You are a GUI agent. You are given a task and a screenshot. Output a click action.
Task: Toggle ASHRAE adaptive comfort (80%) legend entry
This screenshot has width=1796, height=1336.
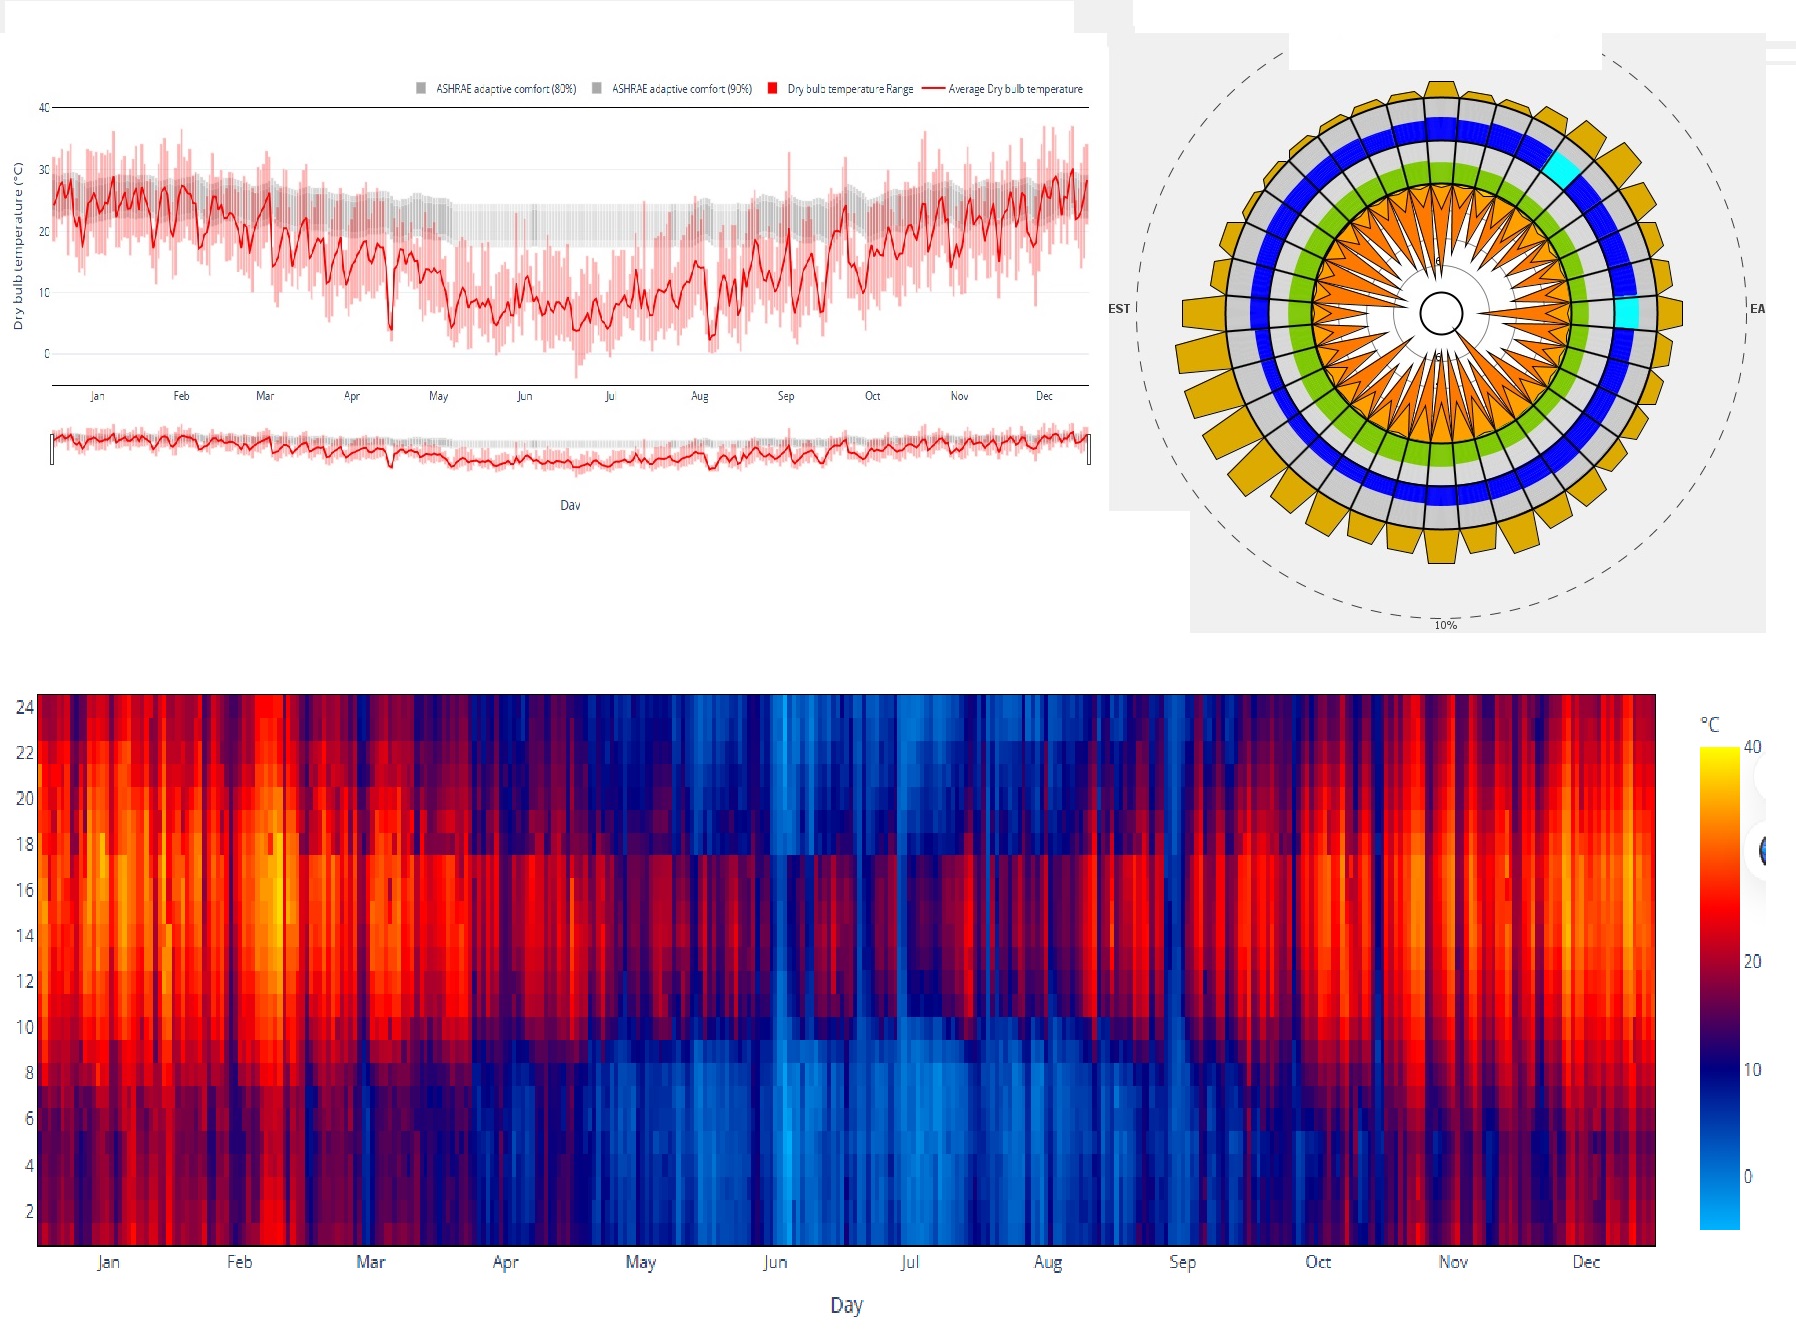497,89
